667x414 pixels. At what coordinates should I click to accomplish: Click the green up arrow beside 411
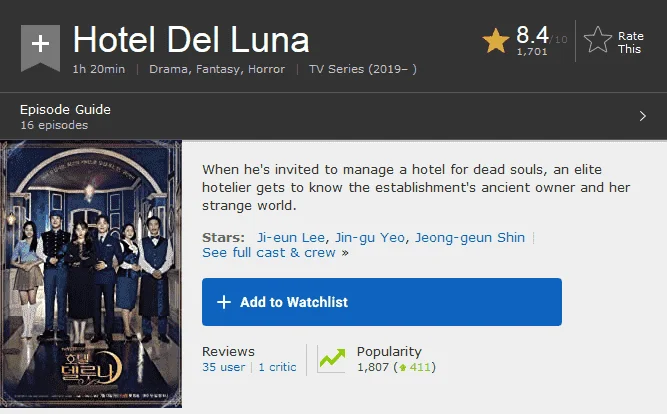[x=402, y=367]
